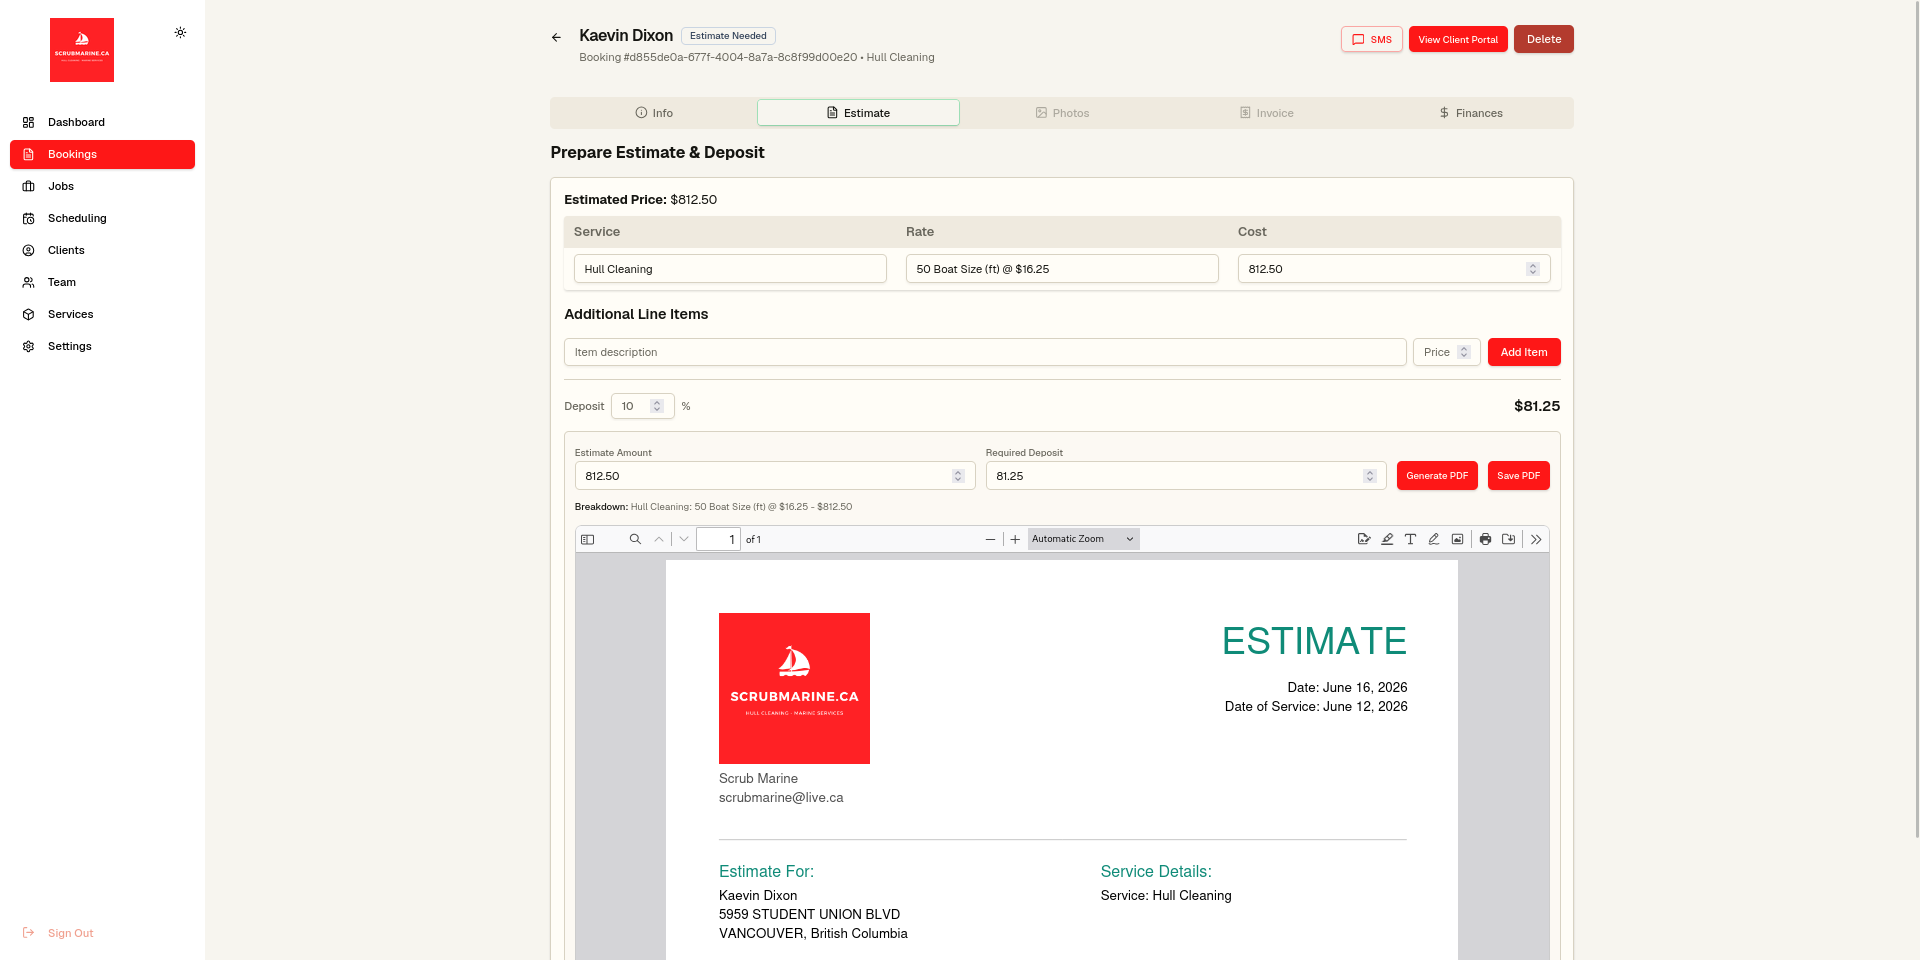Click the Estimate Amount field
The width and height of the screenshot is (1920, 960).
(x=775, y=476)
